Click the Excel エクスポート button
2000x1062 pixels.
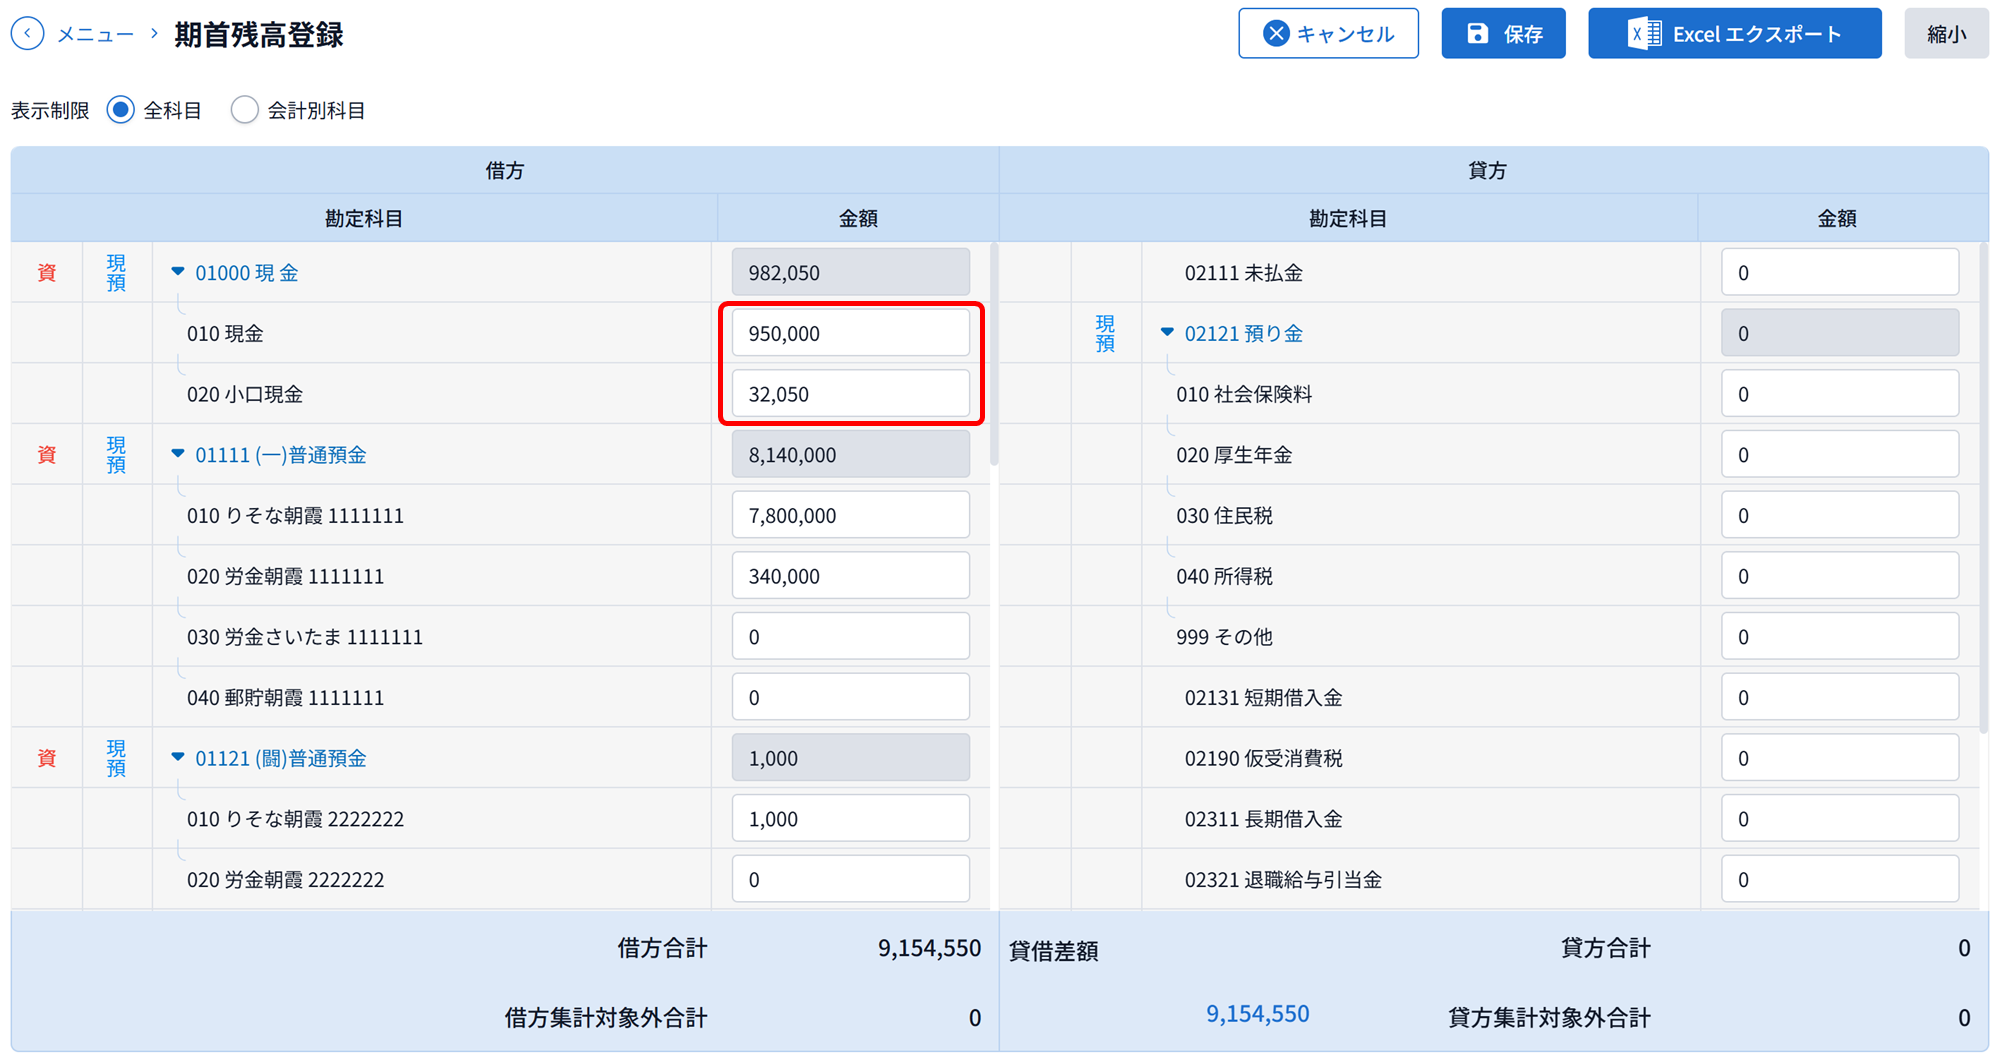pos(1734,33)
